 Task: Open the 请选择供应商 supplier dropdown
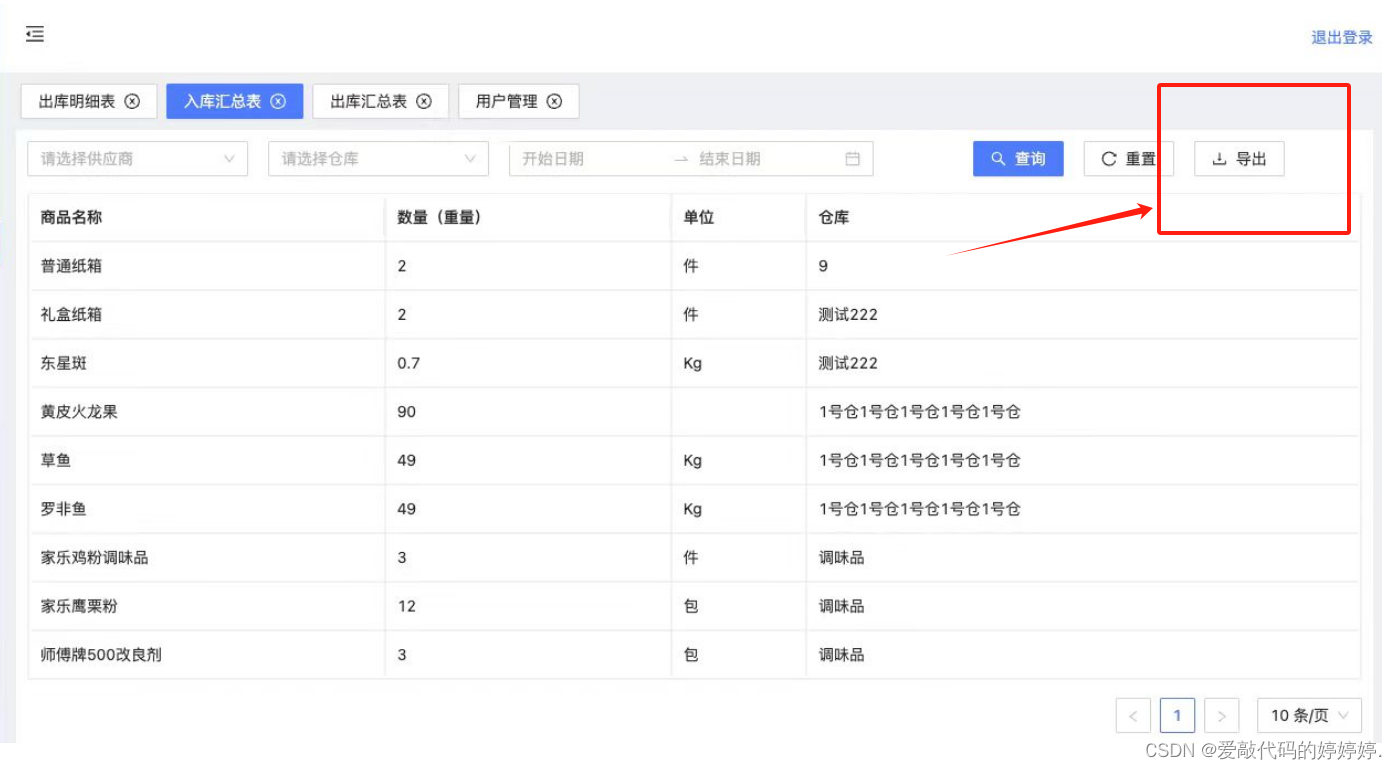click(x=137, y=158)
